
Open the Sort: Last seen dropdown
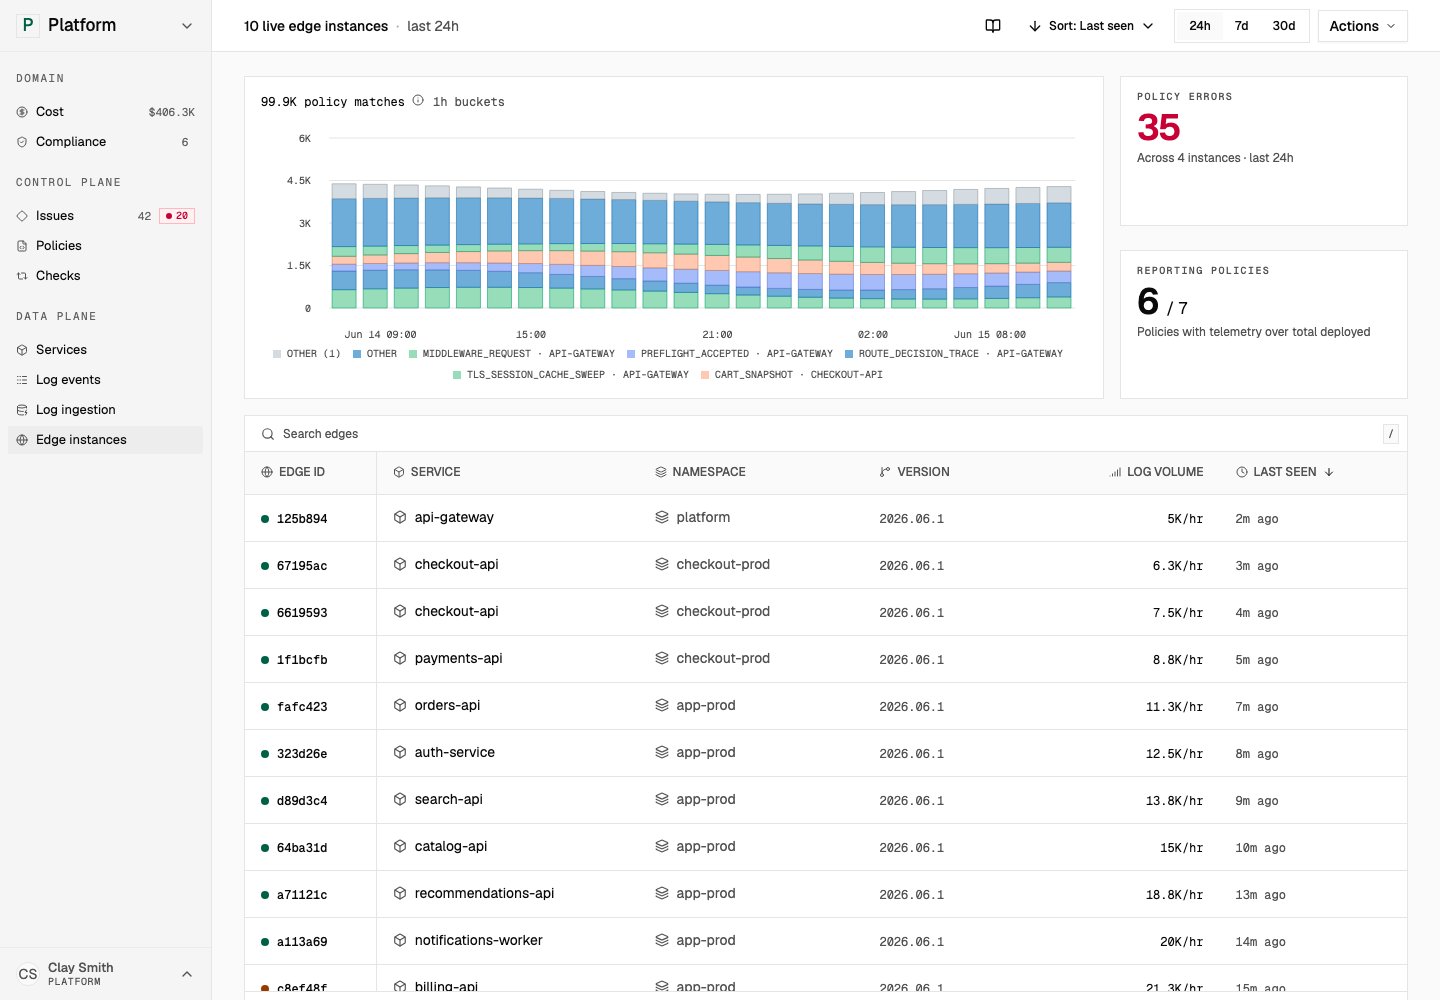1091,26
